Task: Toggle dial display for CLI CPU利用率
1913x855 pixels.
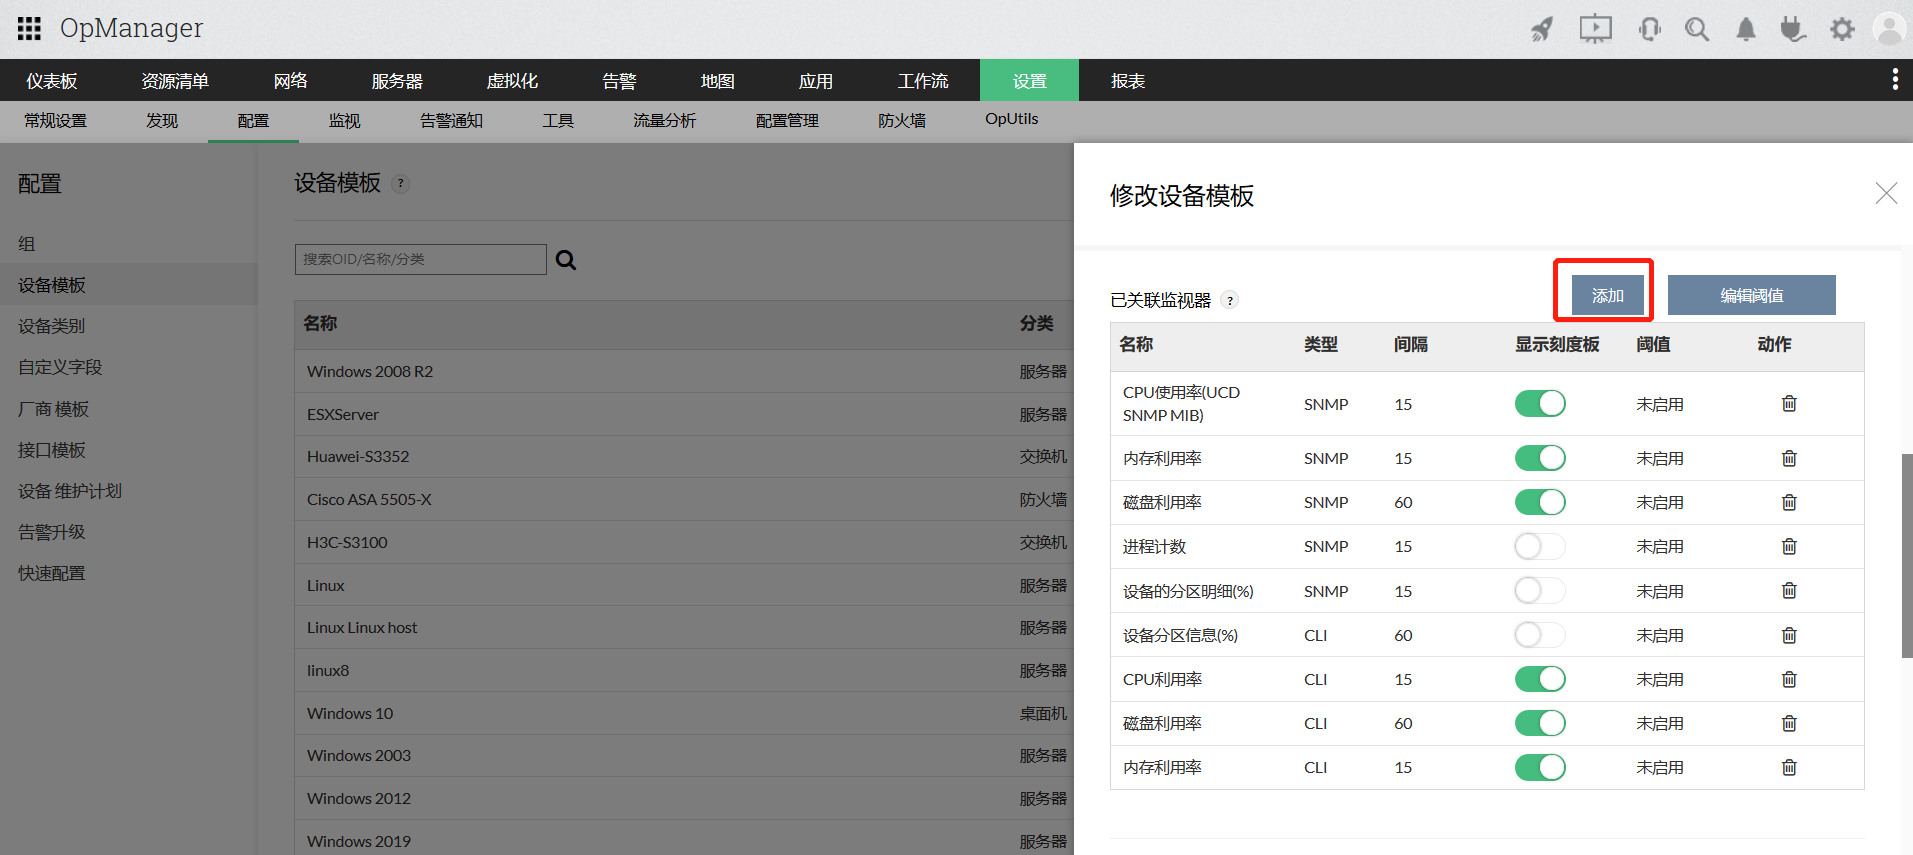Action: [x=1540, y=679]
